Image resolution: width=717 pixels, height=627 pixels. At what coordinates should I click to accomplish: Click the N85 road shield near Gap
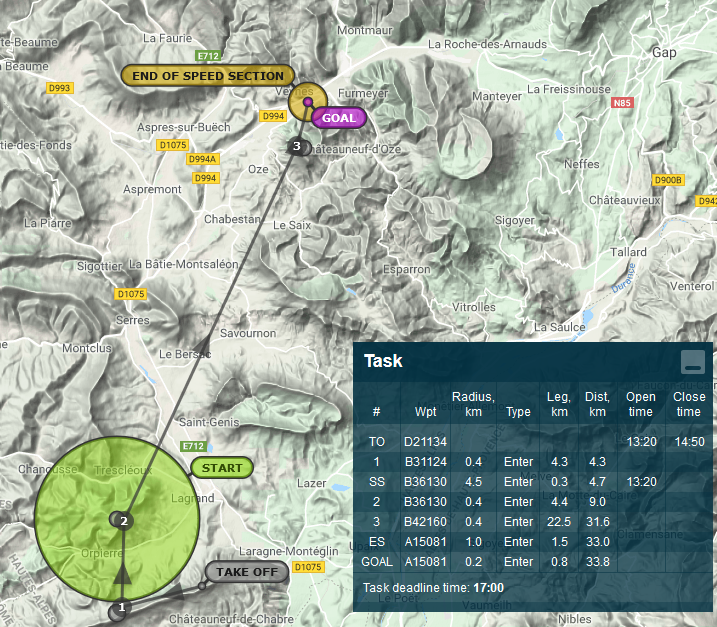coord(623,102)
